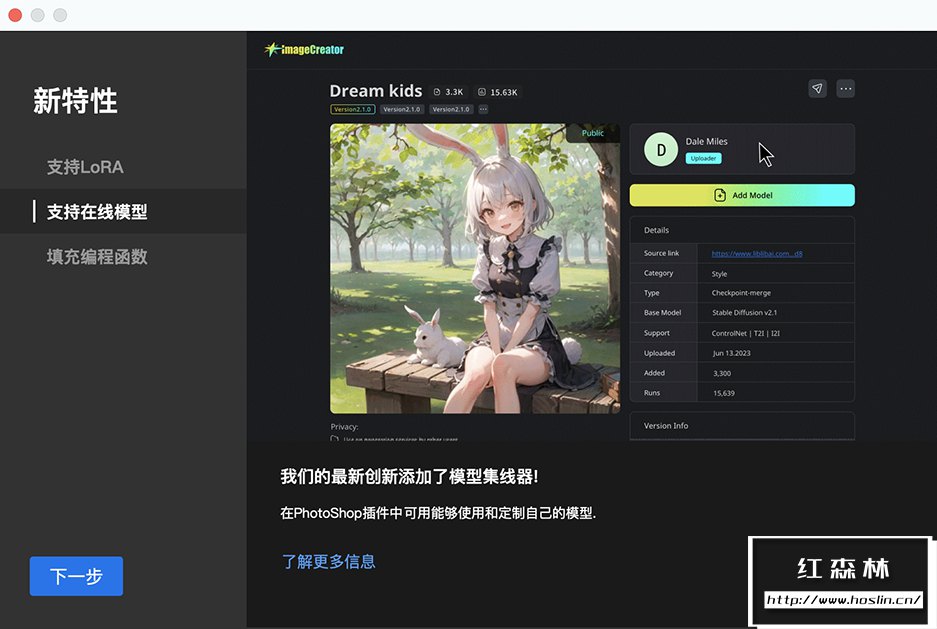Click the paper plane share icon
Viewport: 937px width, 629px height.
(x=817, y=88)
